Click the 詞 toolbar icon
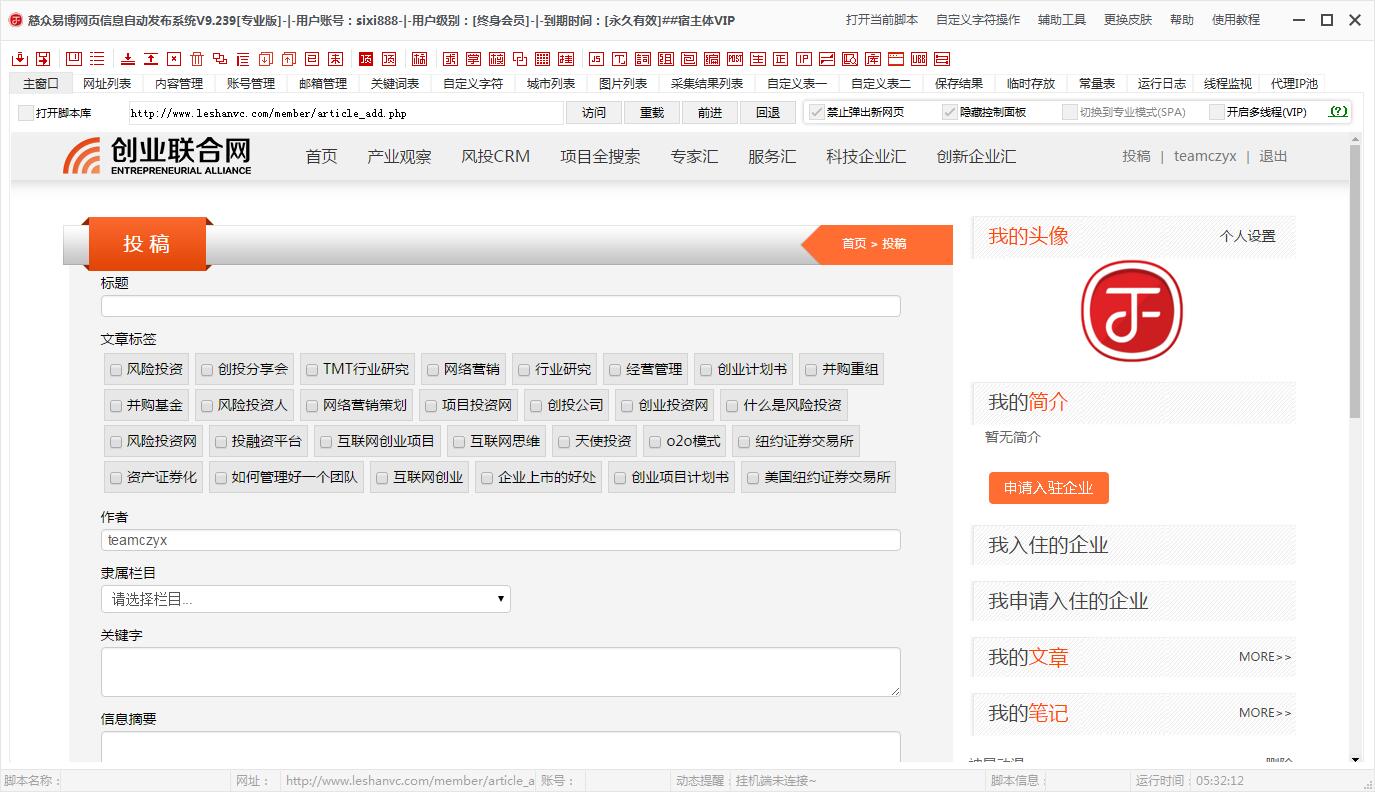1375x792 pixels. tap(643, 59)
